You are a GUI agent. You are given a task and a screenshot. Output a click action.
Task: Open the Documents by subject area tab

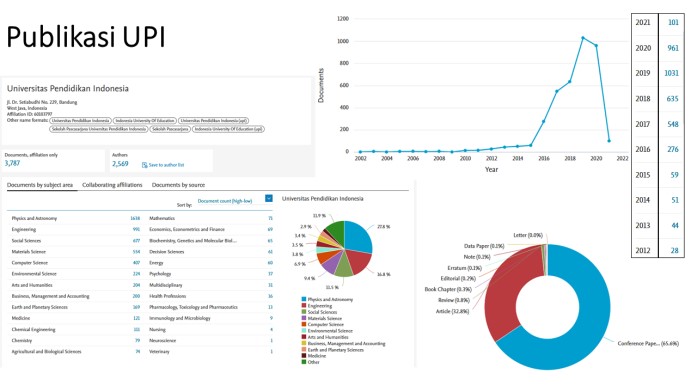point(40,185)
